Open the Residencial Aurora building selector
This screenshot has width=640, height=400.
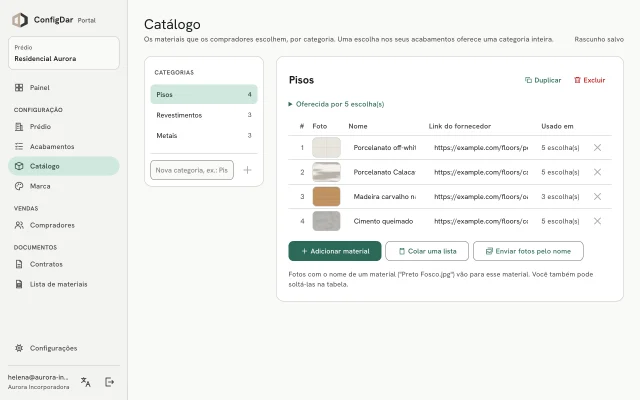(64, 53)
